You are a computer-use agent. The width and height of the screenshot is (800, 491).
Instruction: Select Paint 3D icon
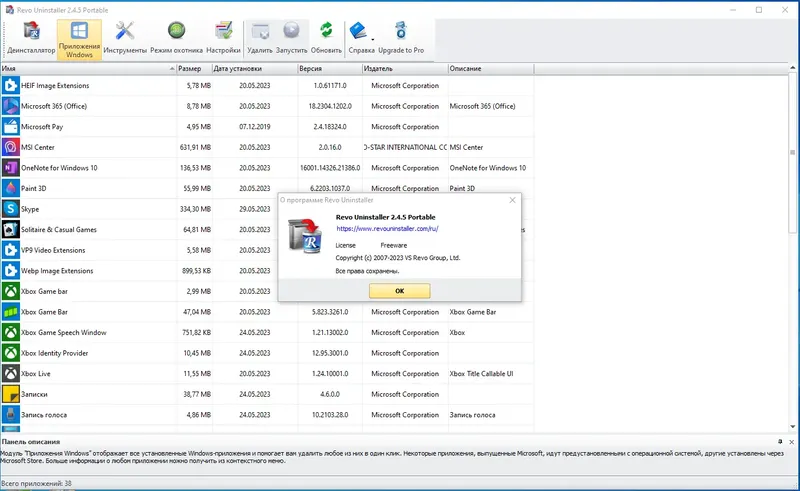[11, 188]
